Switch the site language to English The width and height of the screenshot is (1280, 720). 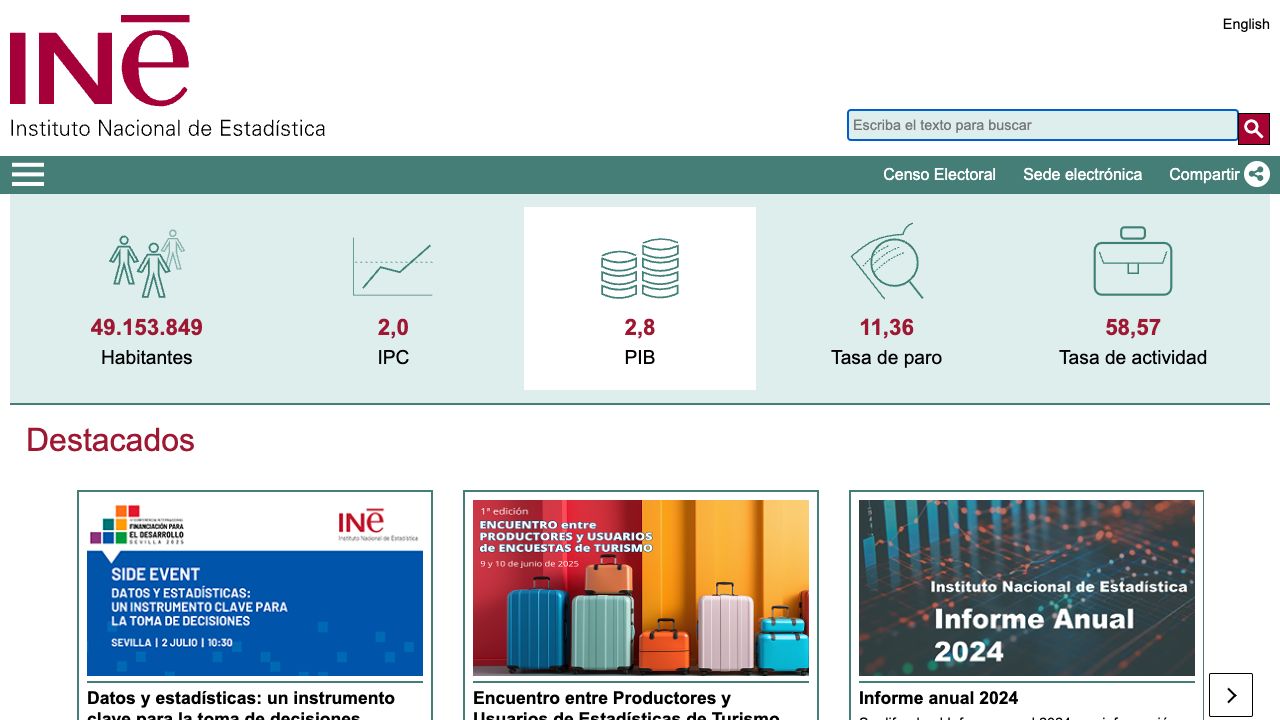click(x=1245, y=24)
